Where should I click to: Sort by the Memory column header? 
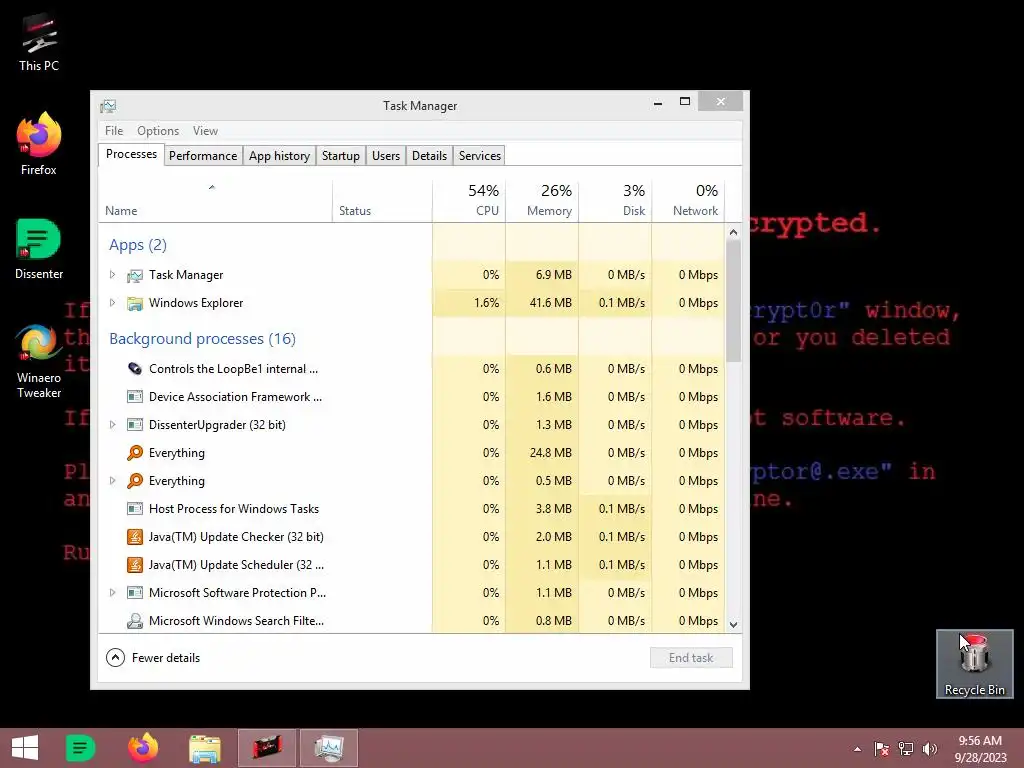(x=542, y=201)
